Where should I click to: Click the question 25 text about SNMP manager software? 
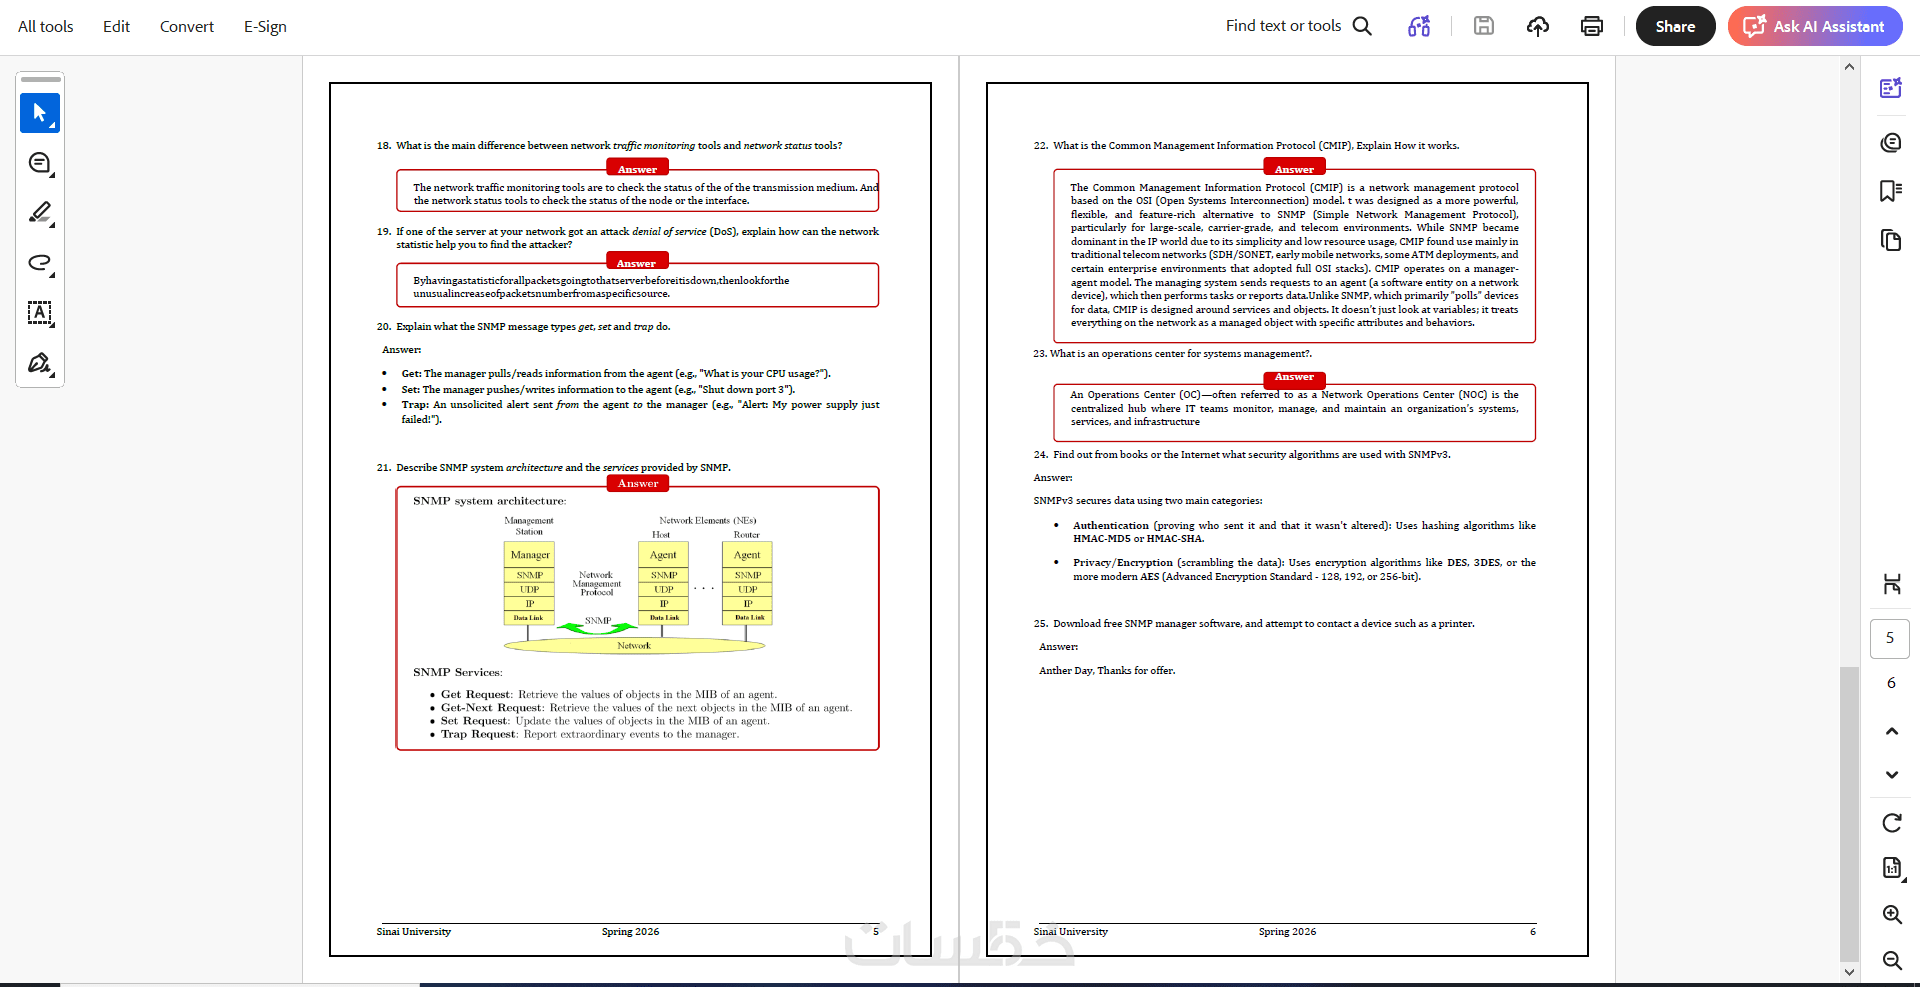[1264, 623]
